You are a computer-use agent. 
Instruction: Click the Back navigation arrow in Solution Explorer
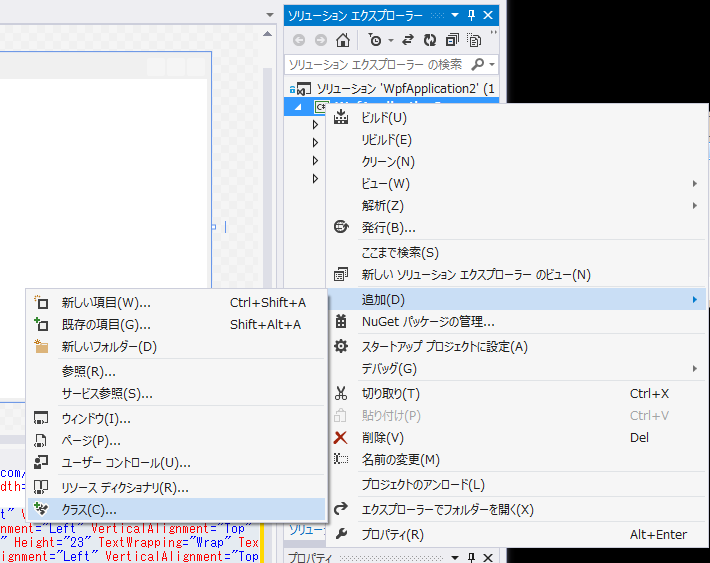click(x=299, y=40)
